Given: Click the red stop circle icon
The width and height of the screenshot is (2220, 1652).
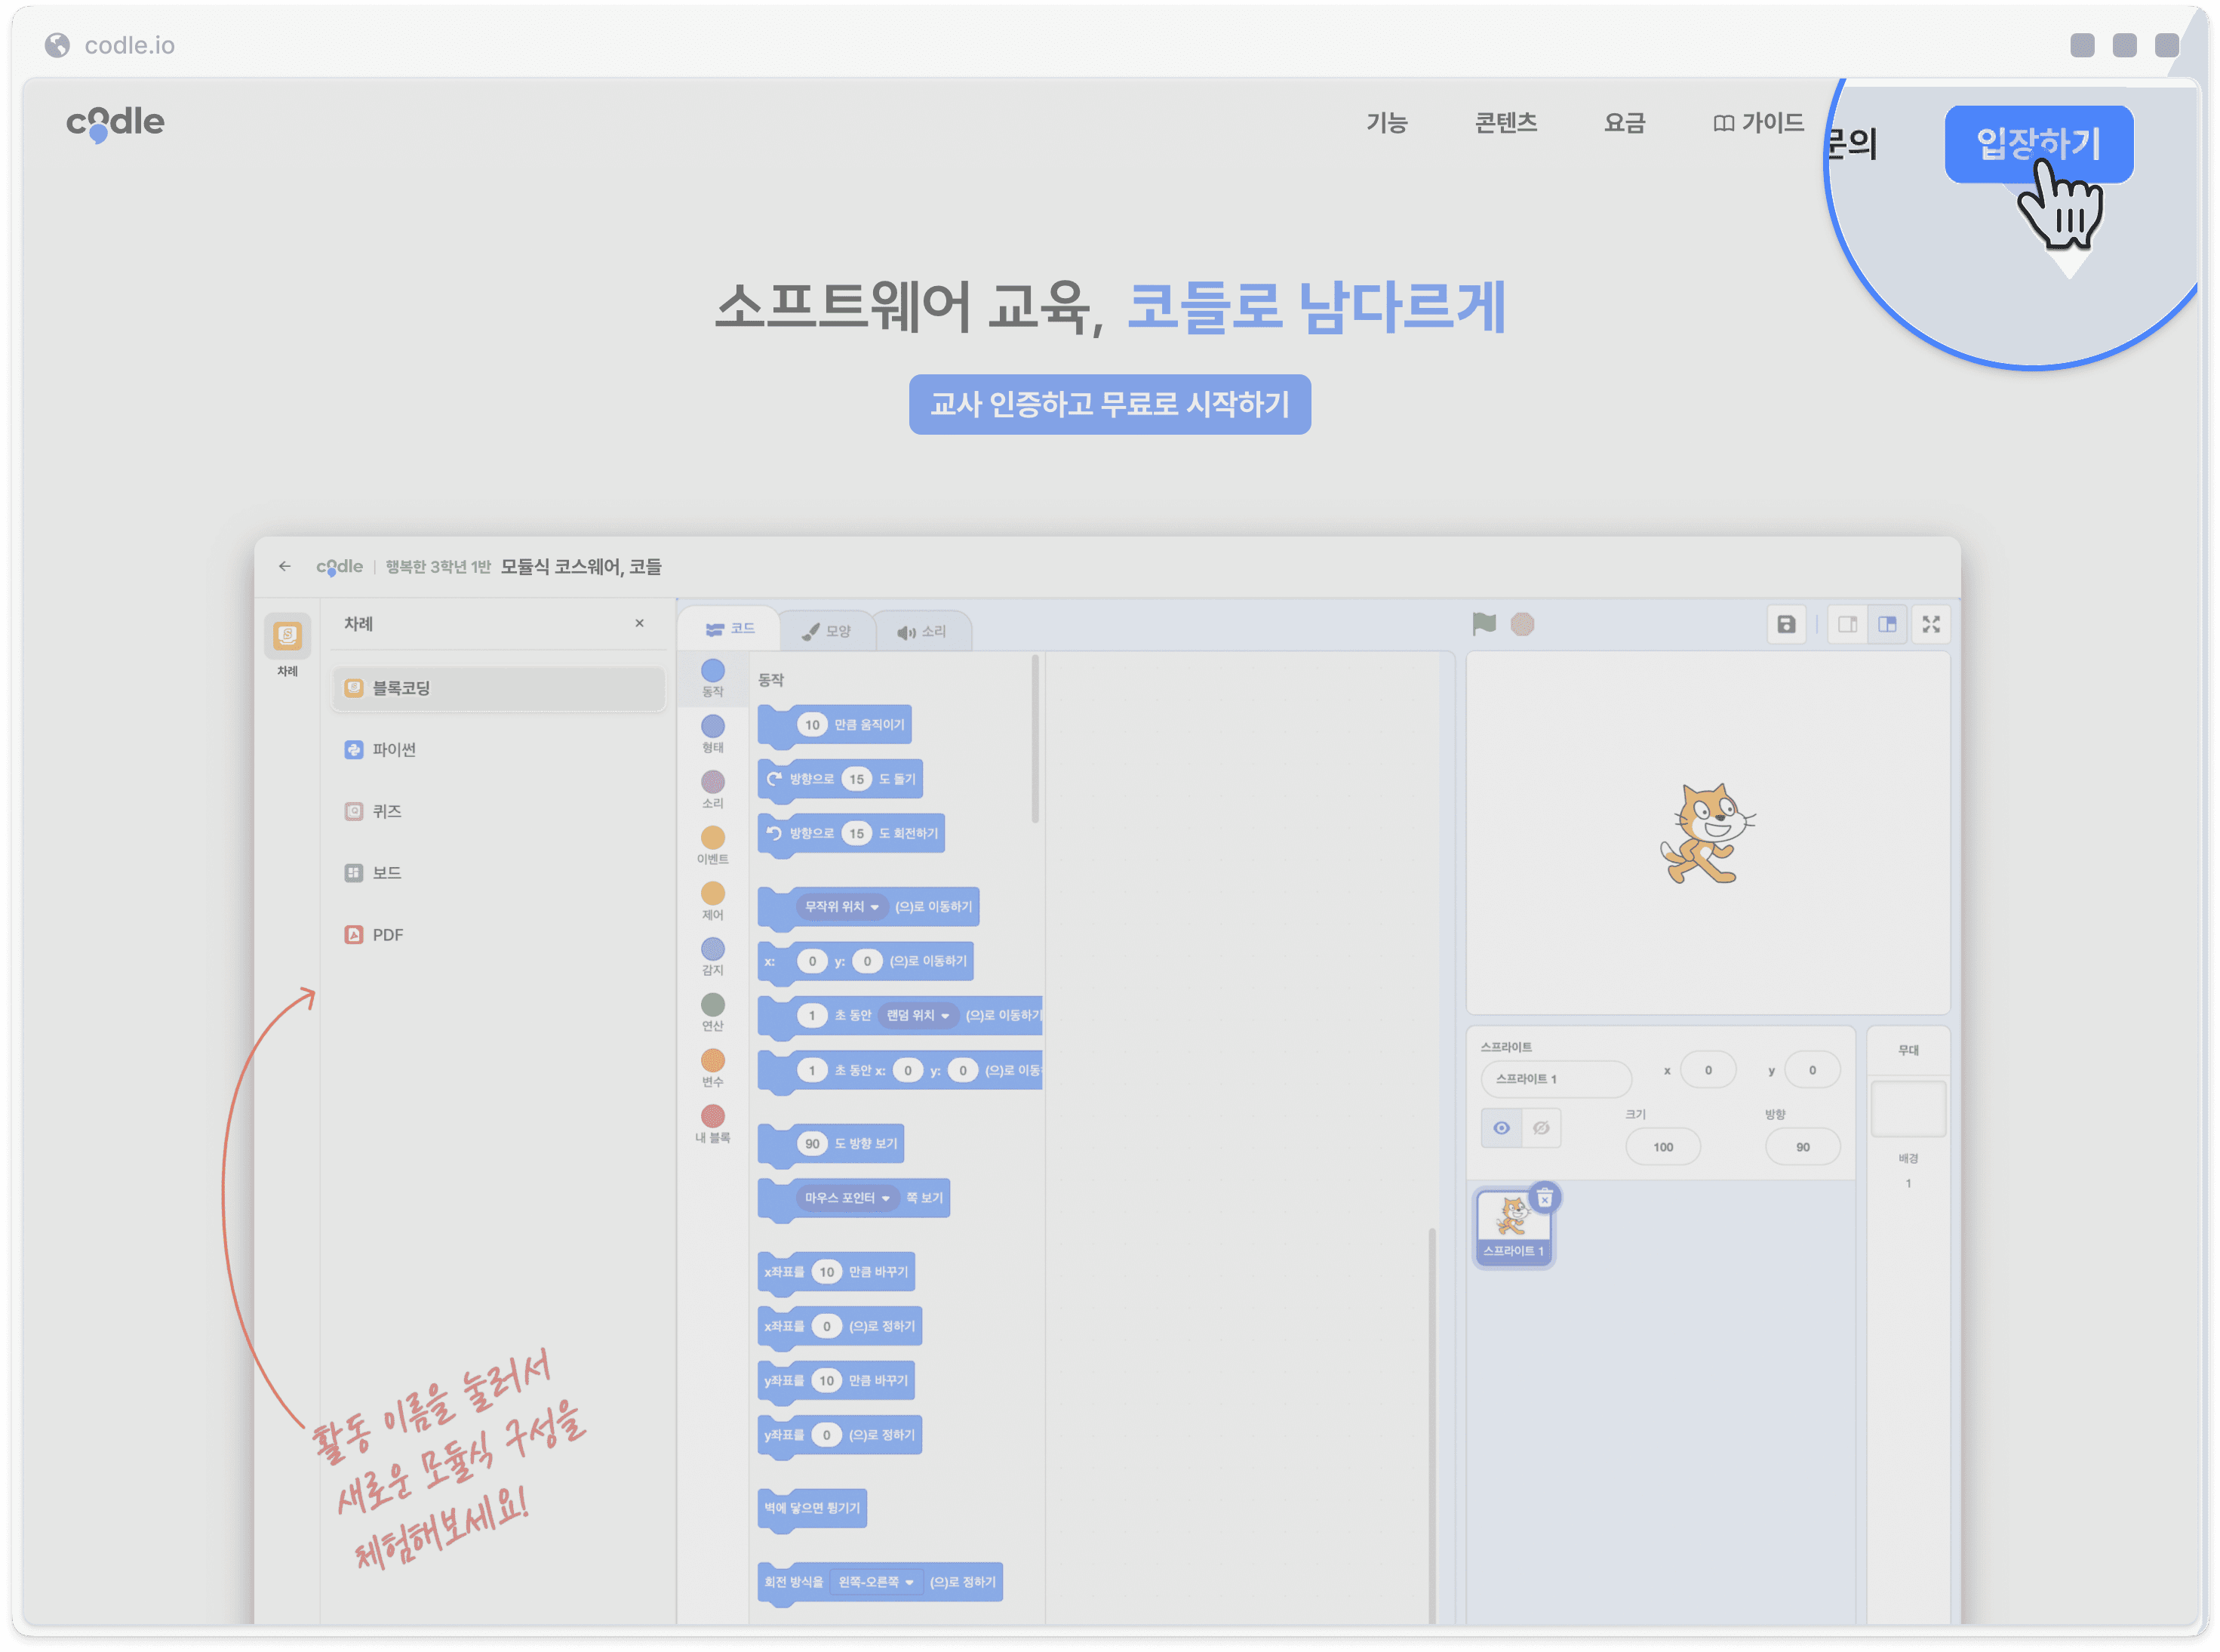Looking at the screenshot, I should pyautogui.click(x=1522, y=624).
